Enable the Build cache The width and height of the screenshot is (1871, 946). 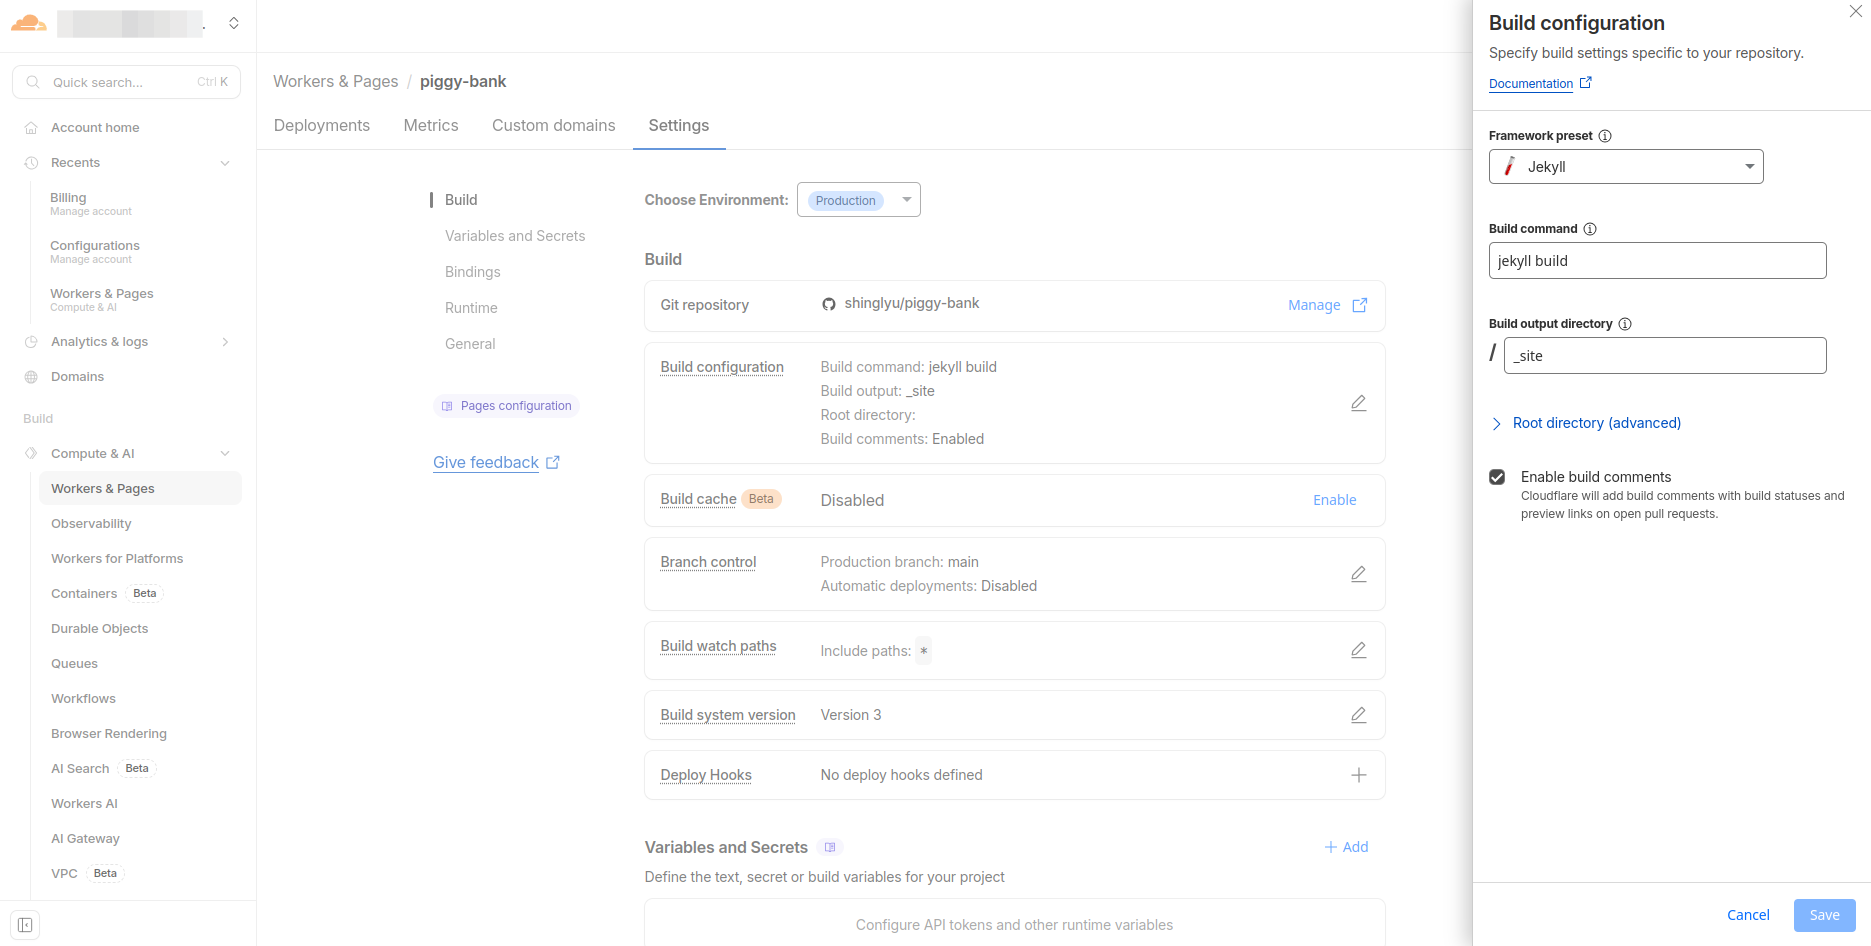pos(1334,499)
